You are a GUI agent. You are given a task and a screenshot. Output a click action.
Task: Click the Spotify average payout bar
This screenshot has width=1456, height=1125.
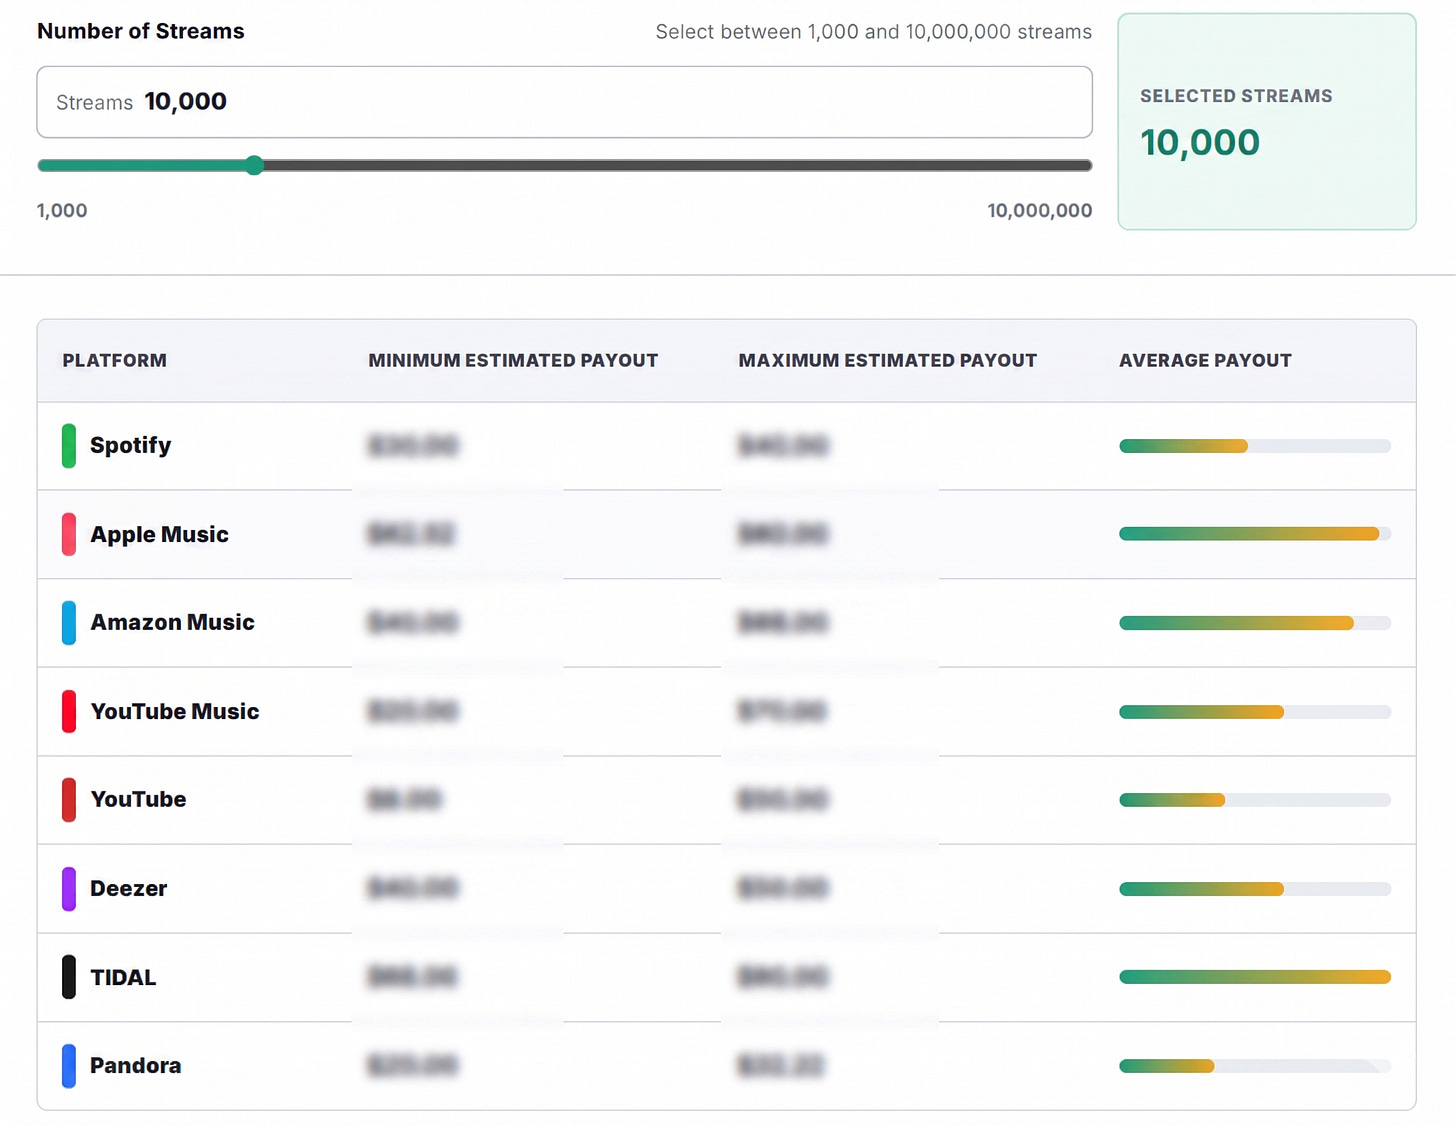(x=1255, y=446)
